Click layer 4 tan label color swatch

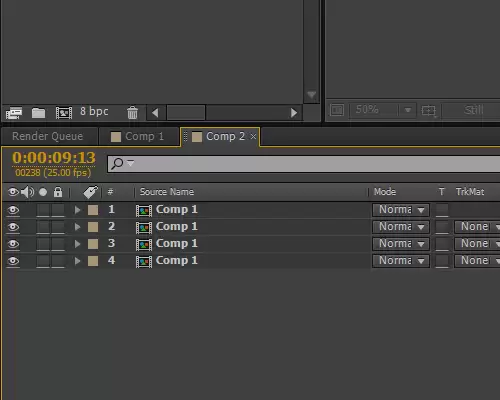point(93,261)
